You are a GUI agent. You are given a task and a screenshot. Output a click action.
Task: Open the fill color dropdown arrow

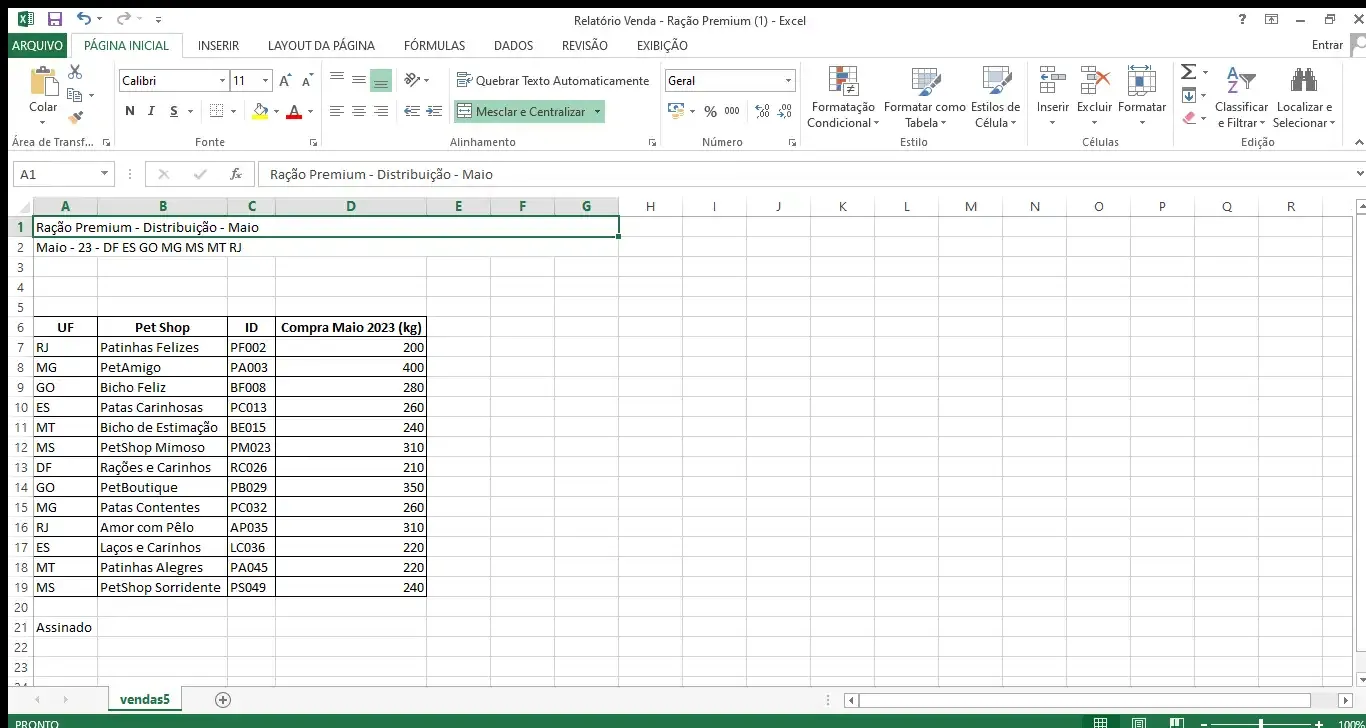pyautogui.click(x=277, y=111)
